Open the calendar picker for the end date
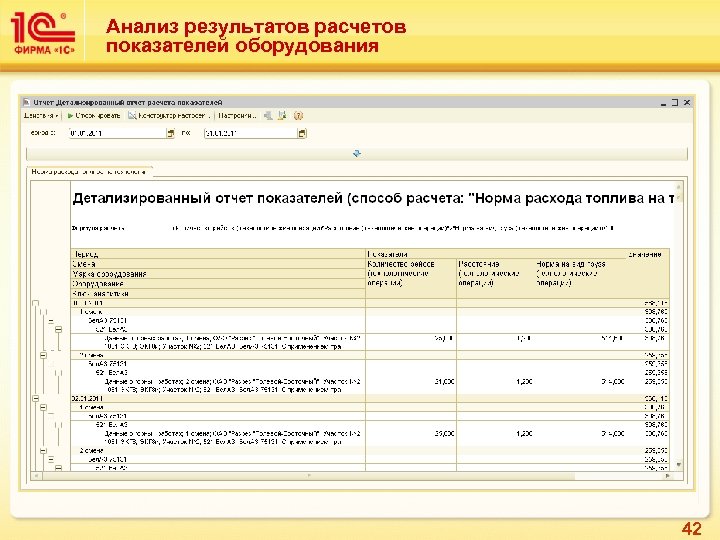 [x=302, y=133]
